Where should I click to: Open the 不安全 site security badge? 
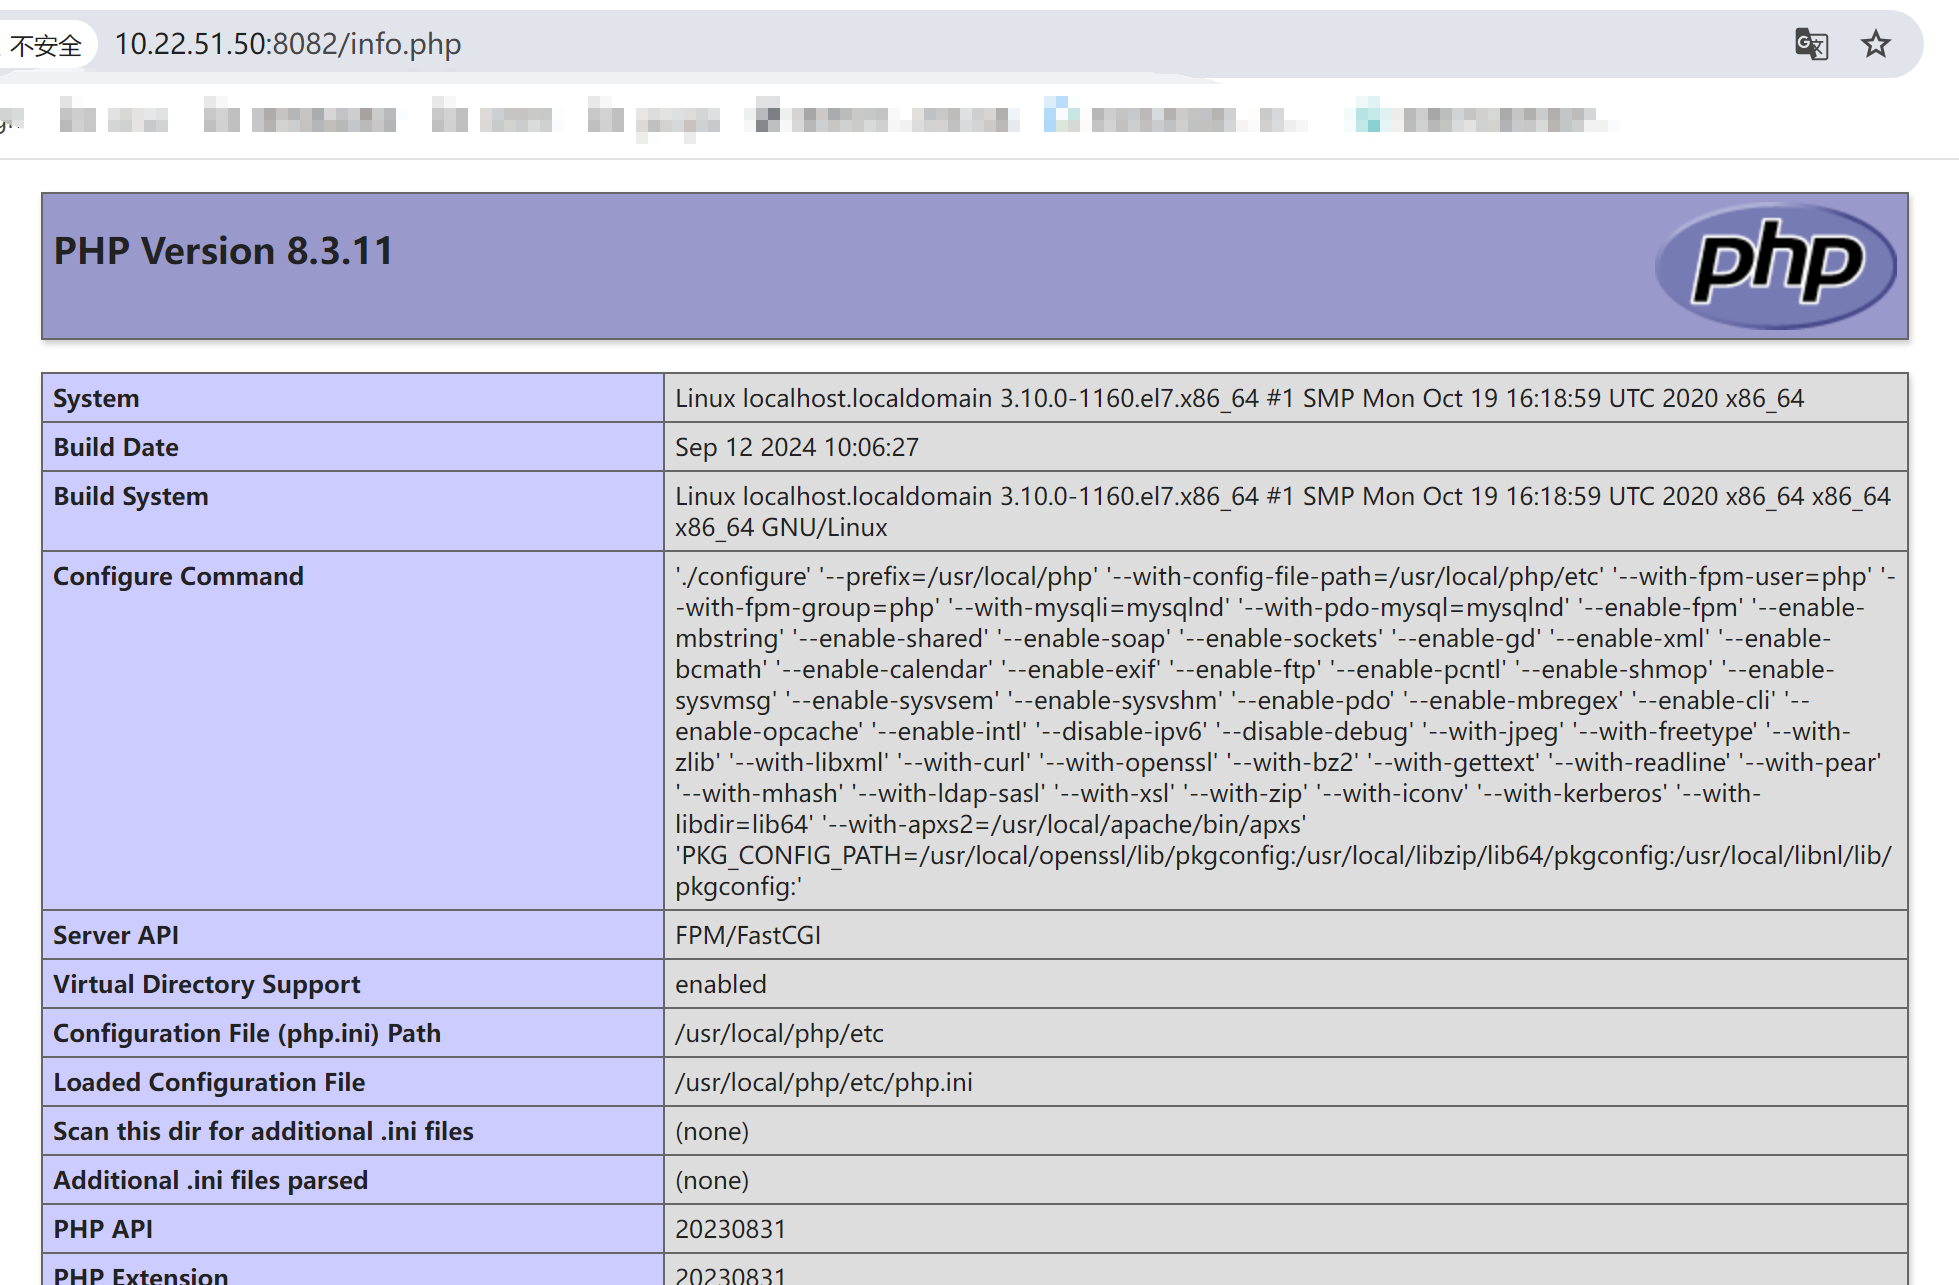click(x=46, y=45)
